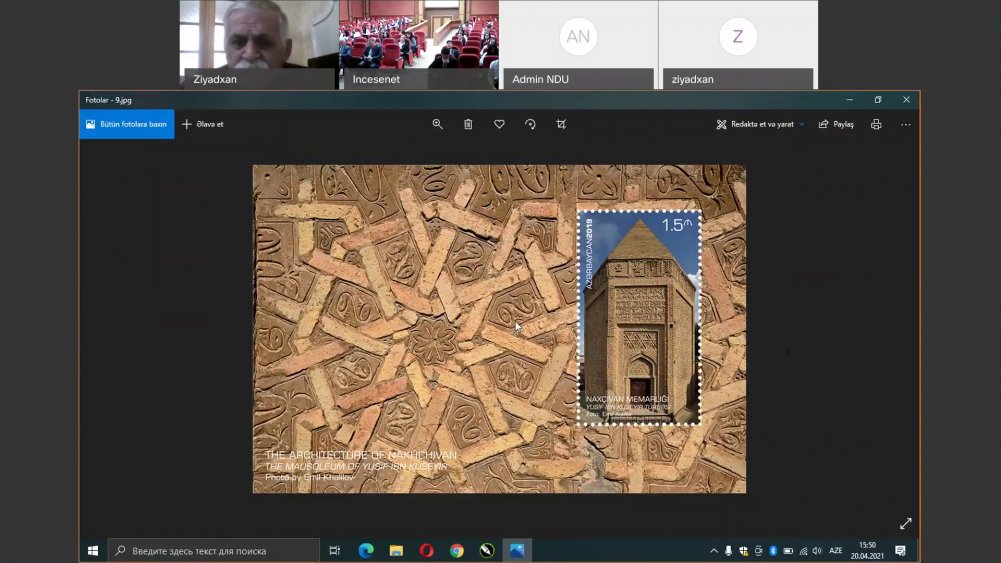Click the Paylaş share button
1001x563 pixels.
pos(836,124)
